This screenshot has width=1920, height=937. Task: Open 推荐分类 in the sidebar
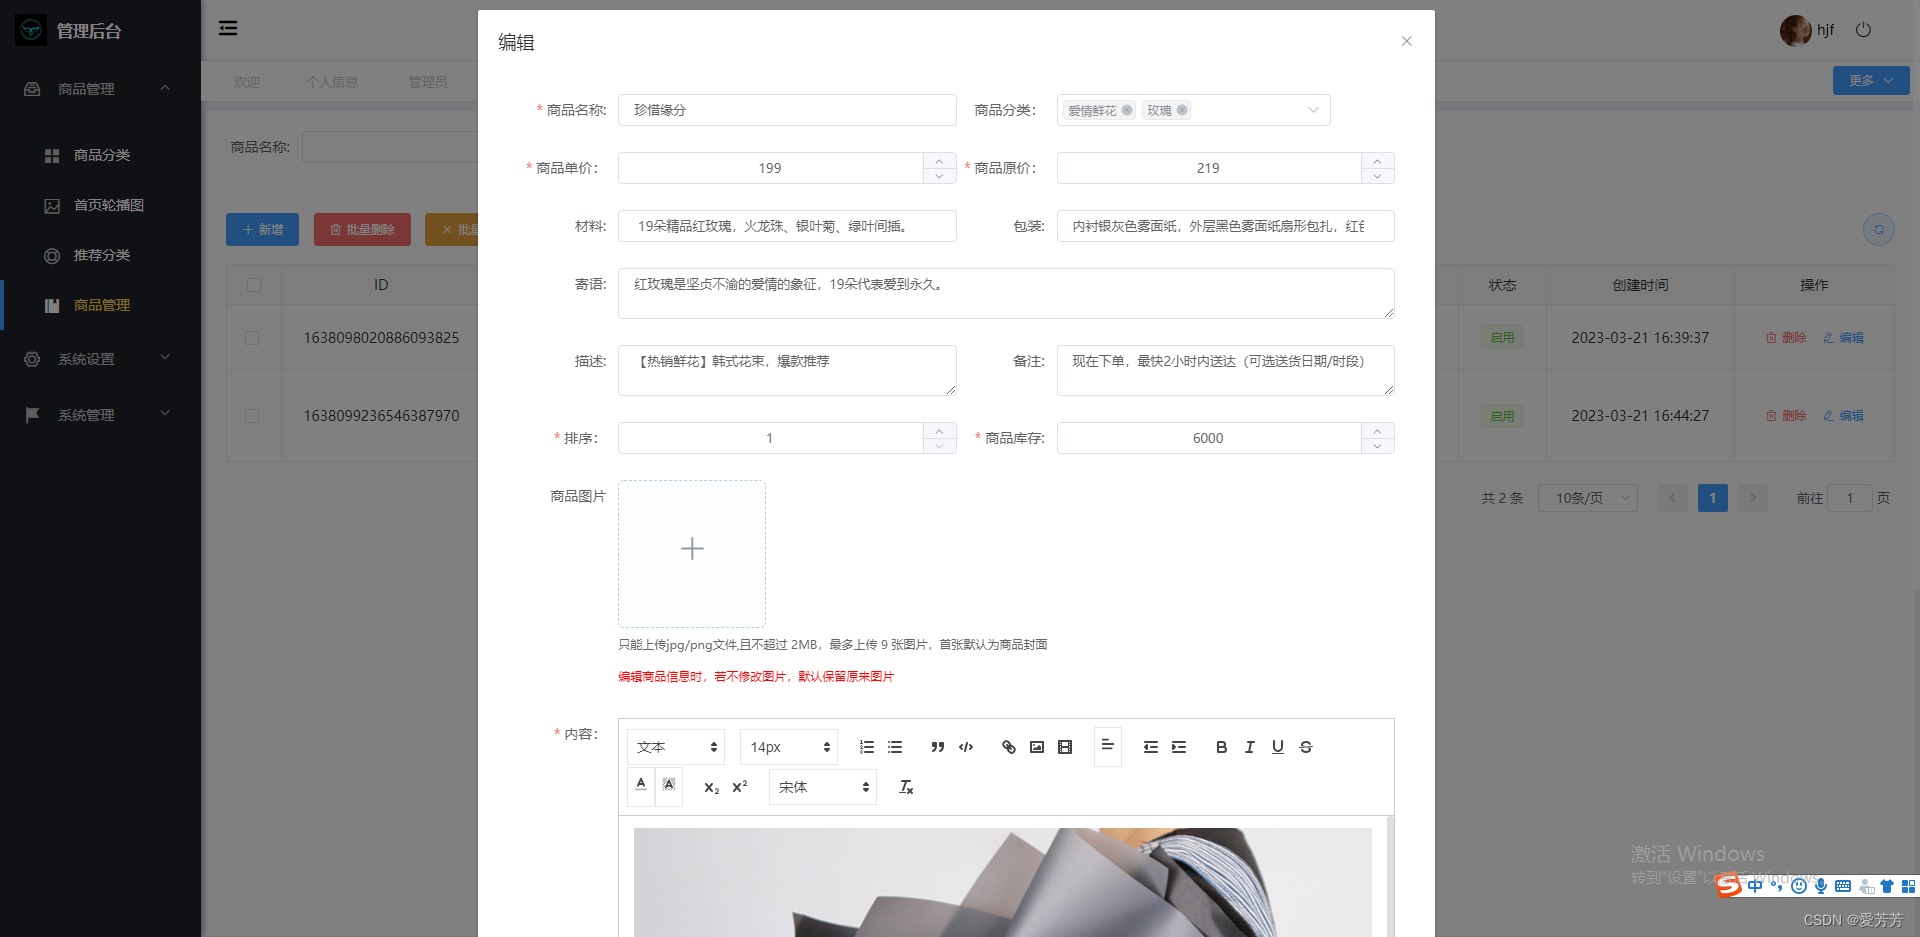tap(100, 255)
